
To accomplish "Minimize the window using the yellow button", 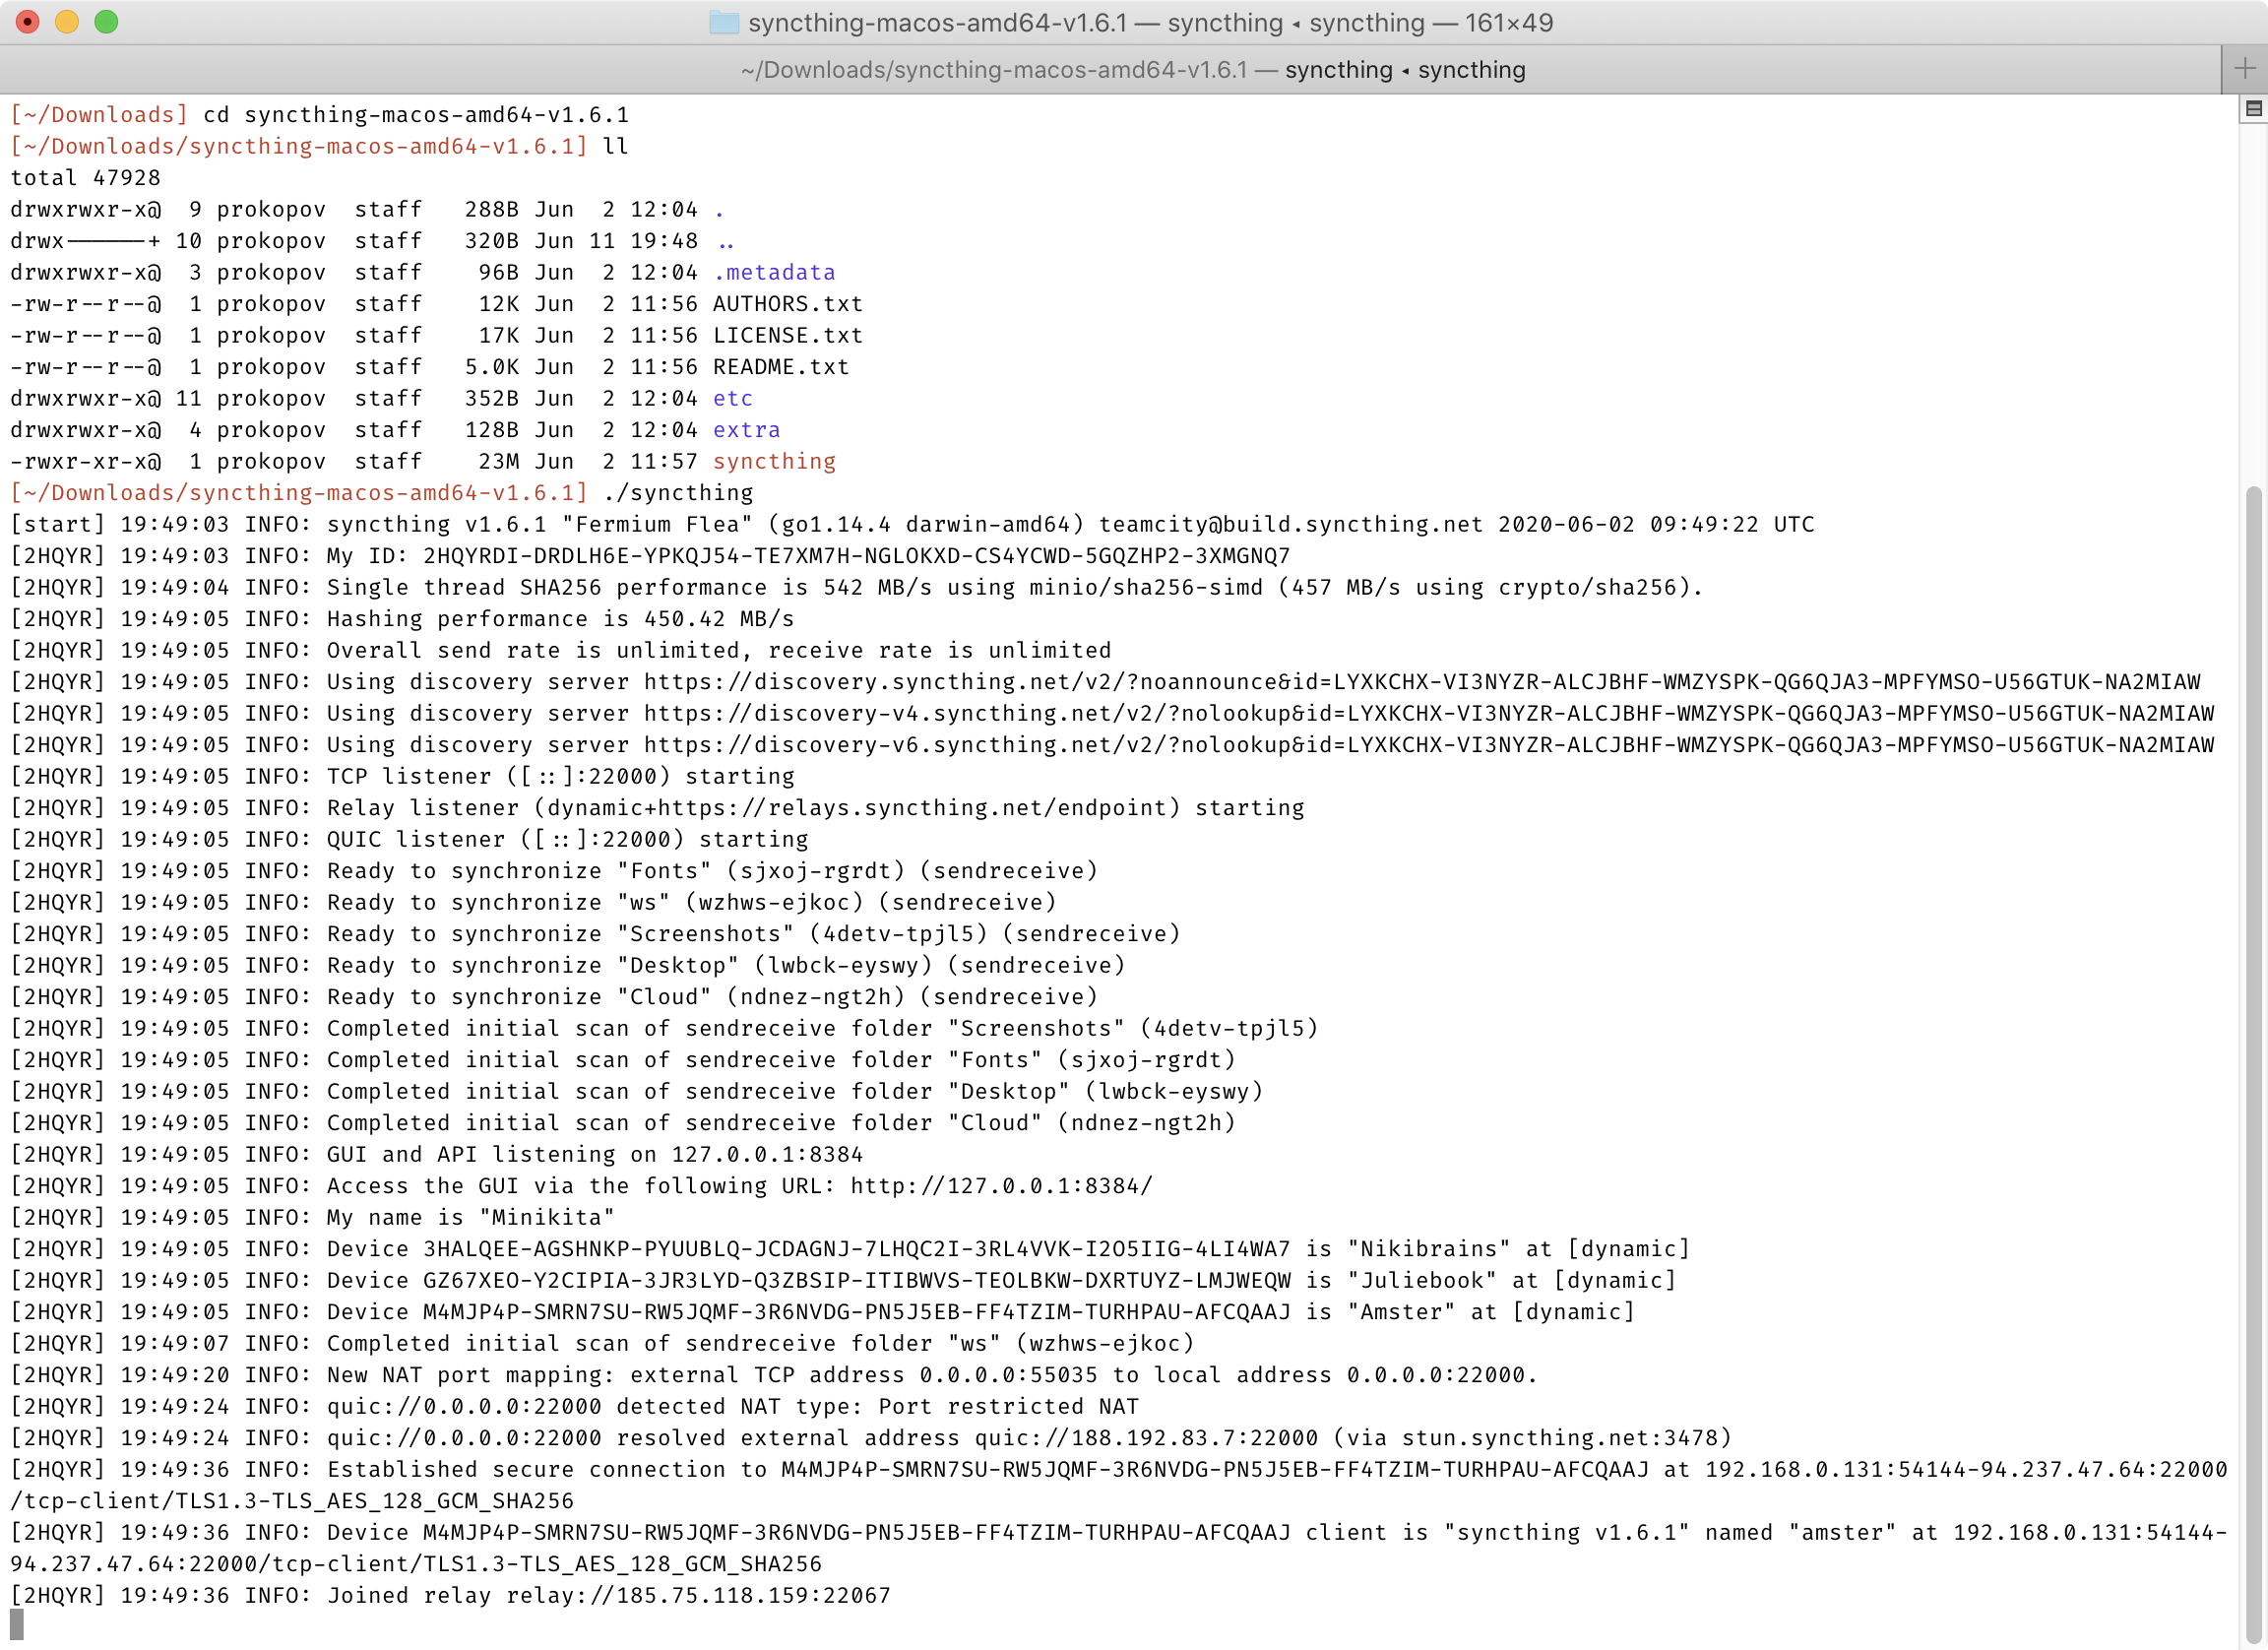I will [67, 22].
